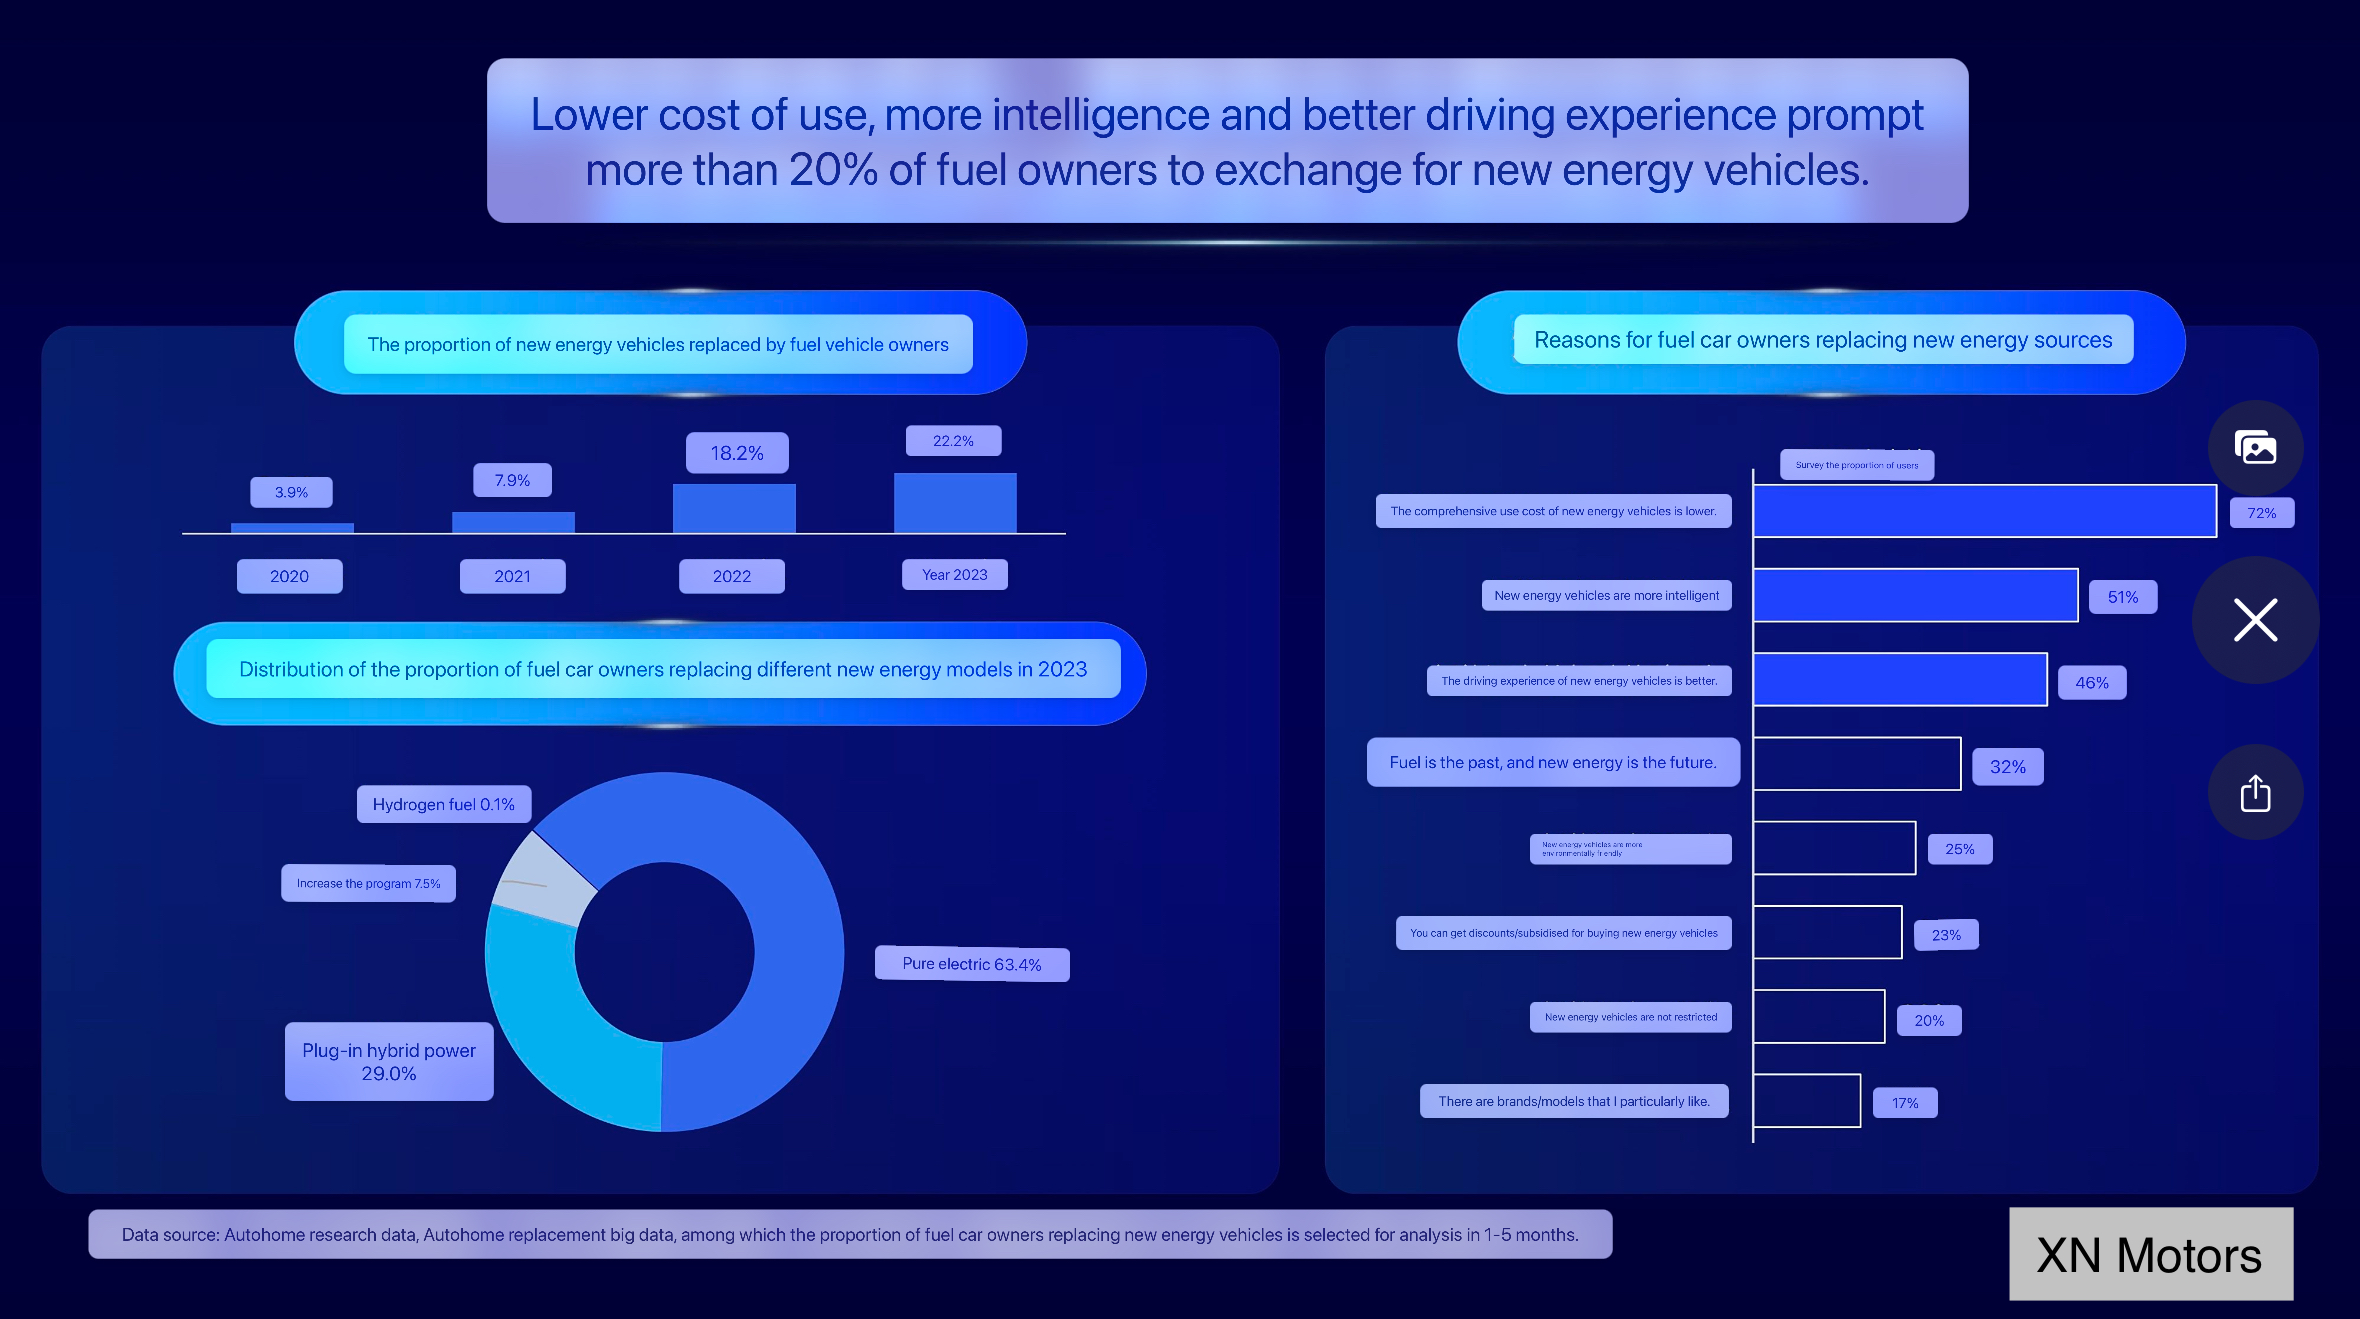
Task: Click the share/upload icon
Action: click(x=2255, y=794)
